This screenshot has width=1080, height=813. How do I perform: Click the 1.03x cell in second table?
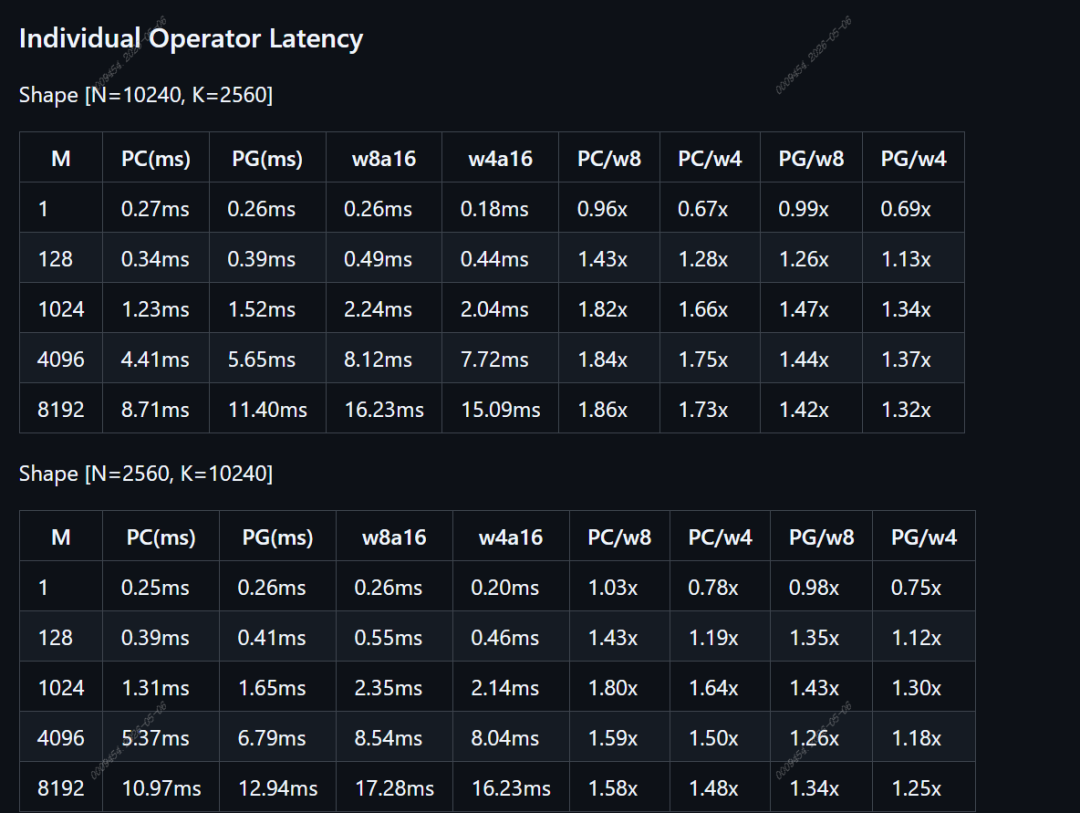[x=619, y=587]
